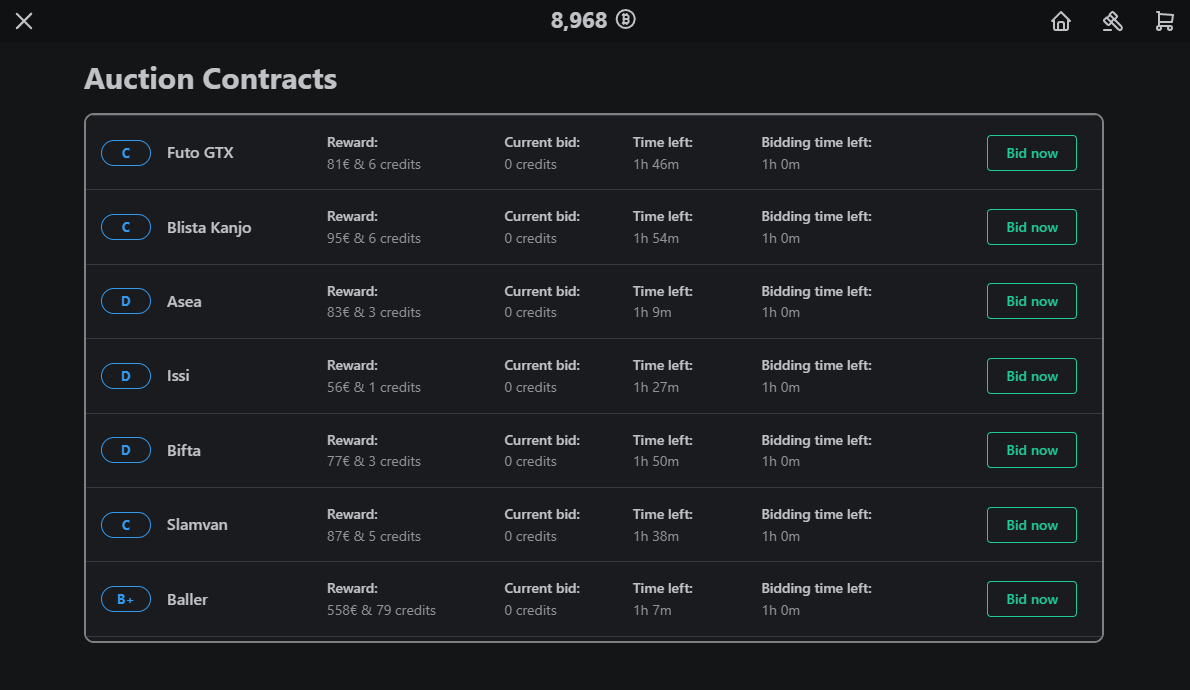Open the shopping cart icon

[x=1164, y=21]
